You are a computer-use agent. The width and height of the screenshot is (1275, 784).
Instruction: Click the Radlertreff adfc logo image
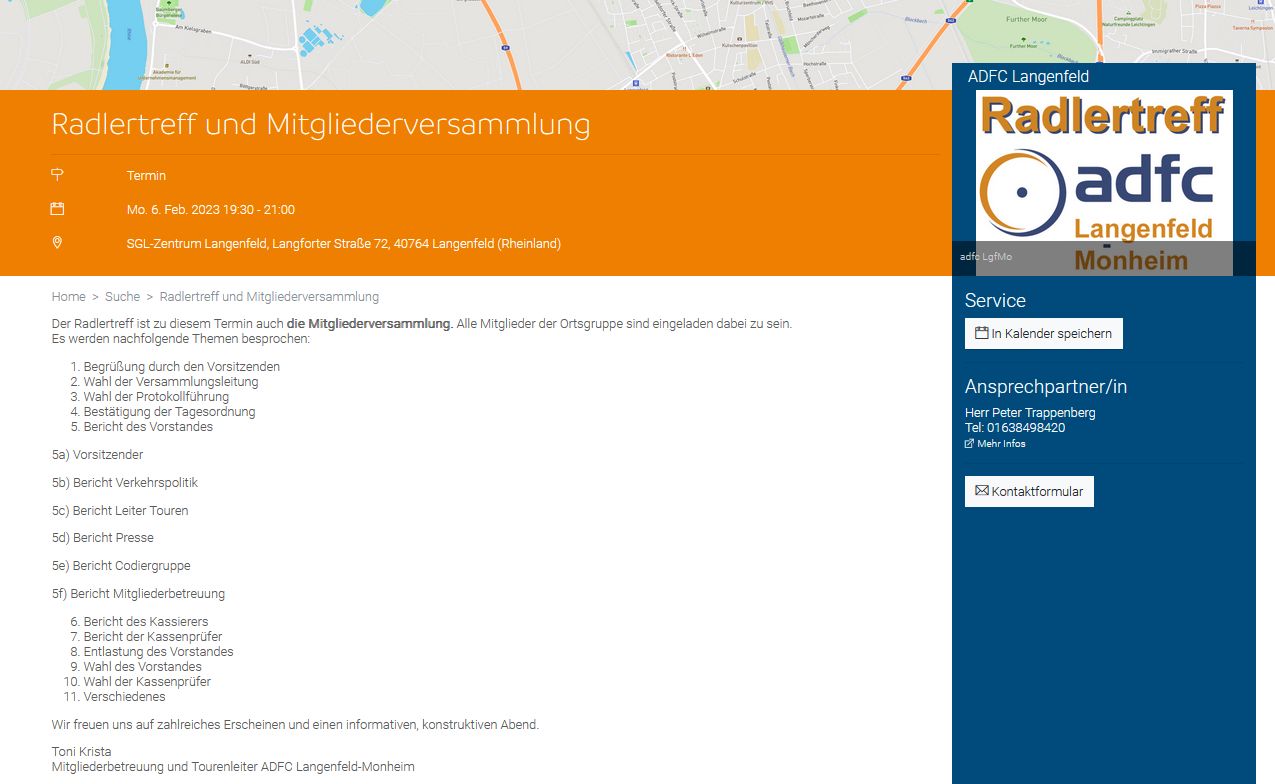point(1104,182)
